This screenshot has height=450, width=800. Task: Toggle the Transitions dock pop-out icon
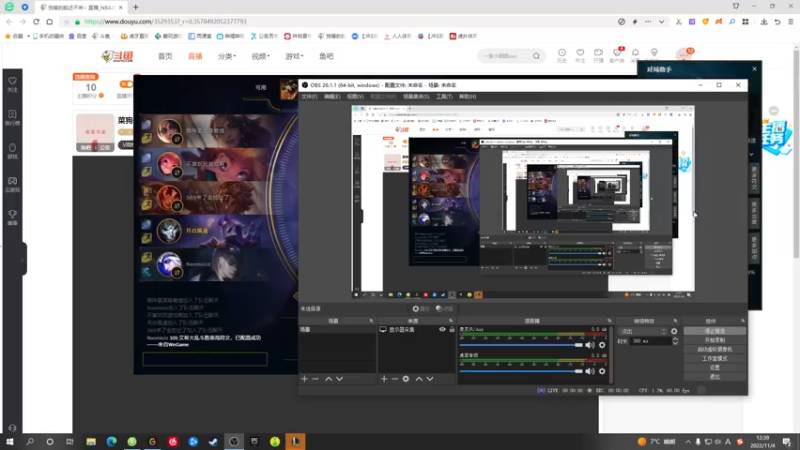point(675,321)
